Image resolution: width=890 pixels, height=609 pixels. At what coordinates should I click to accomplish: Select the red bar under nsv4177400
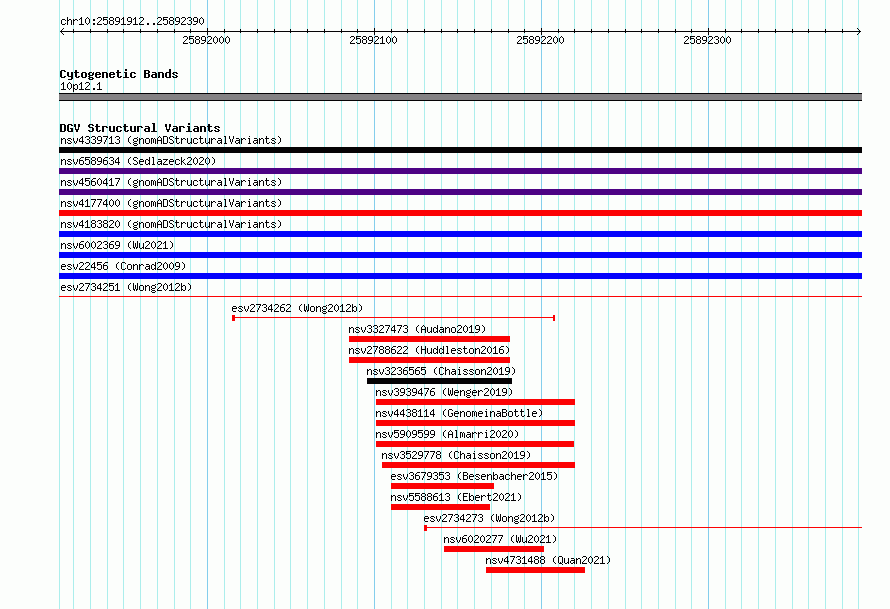click(x=460, y=213)
